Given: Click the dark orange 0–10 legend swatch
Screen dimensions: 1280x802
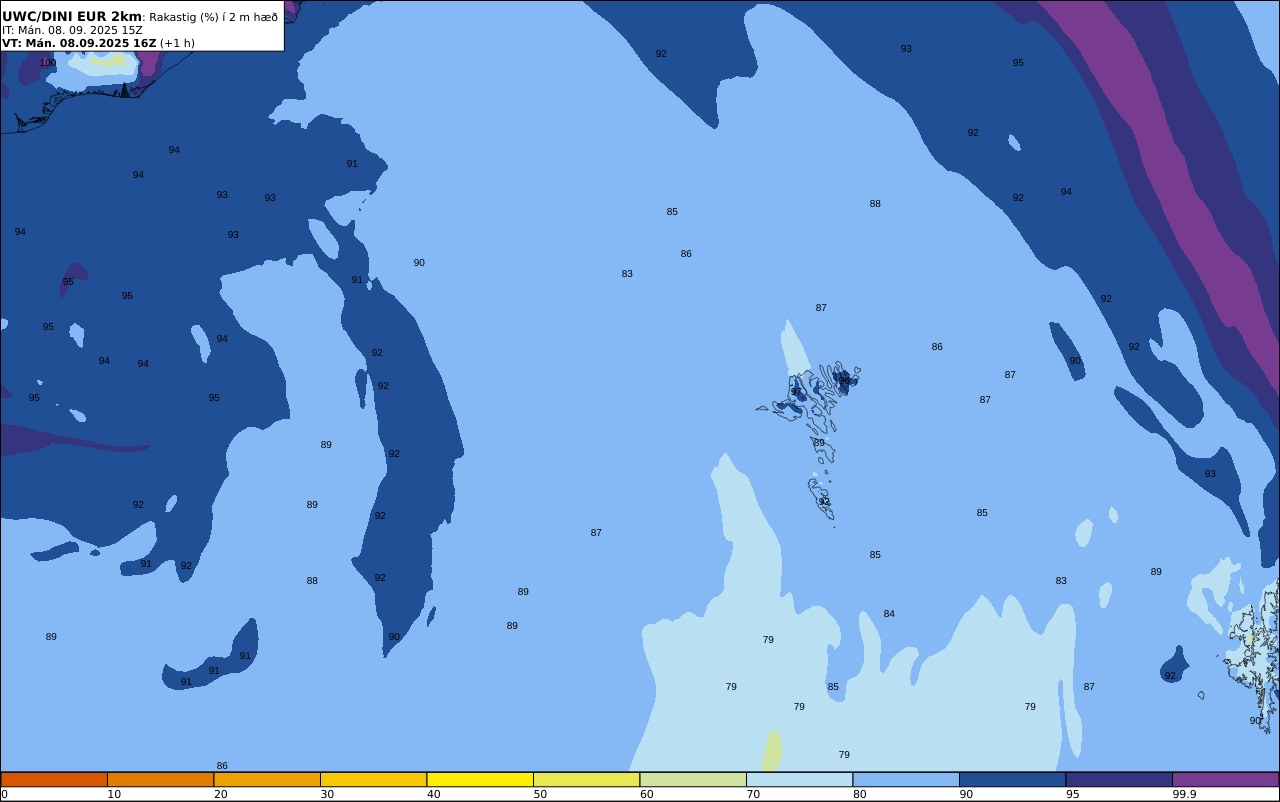Looking at the screenshot, I should 54,779.
